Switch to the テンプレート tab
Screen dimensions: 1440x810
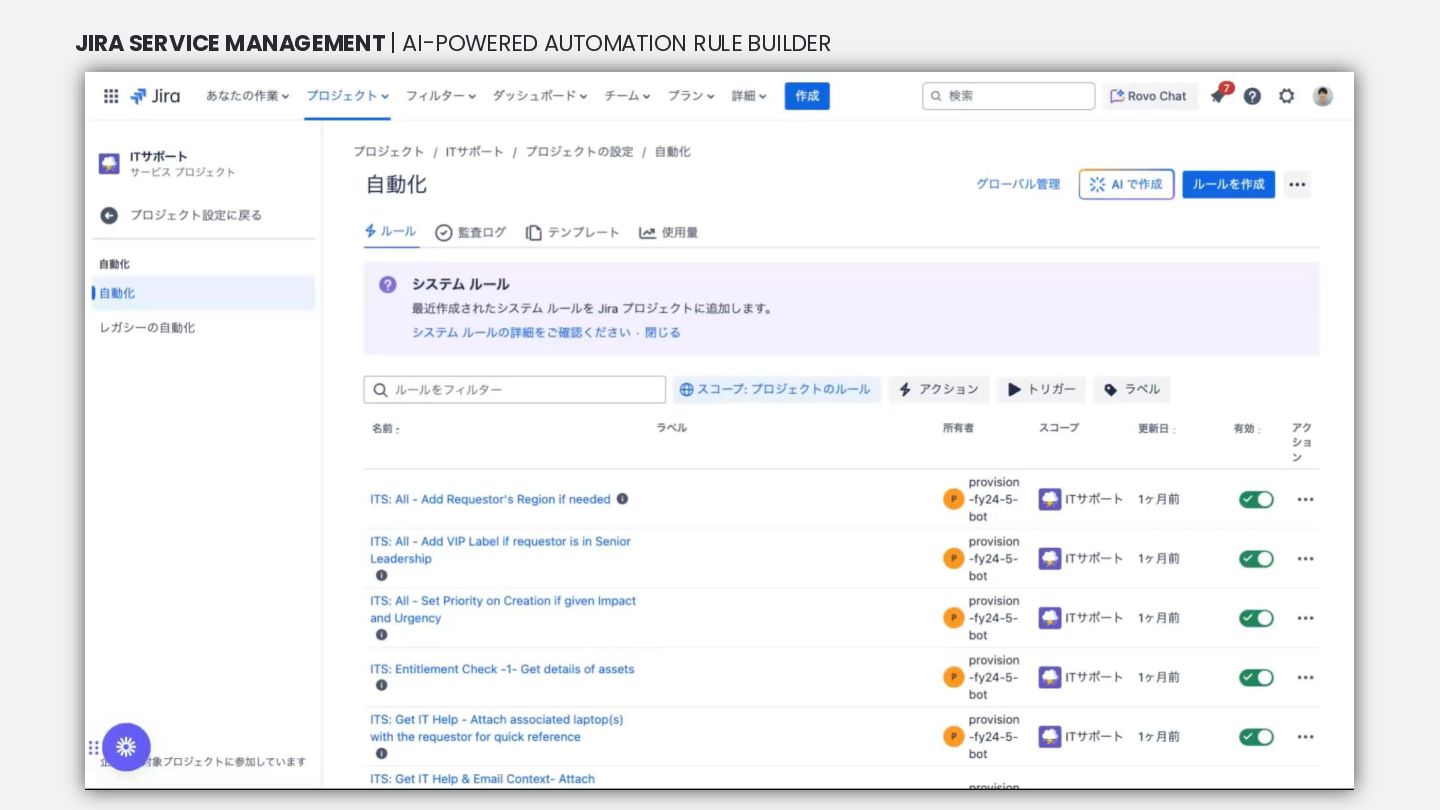coord(573,232)
